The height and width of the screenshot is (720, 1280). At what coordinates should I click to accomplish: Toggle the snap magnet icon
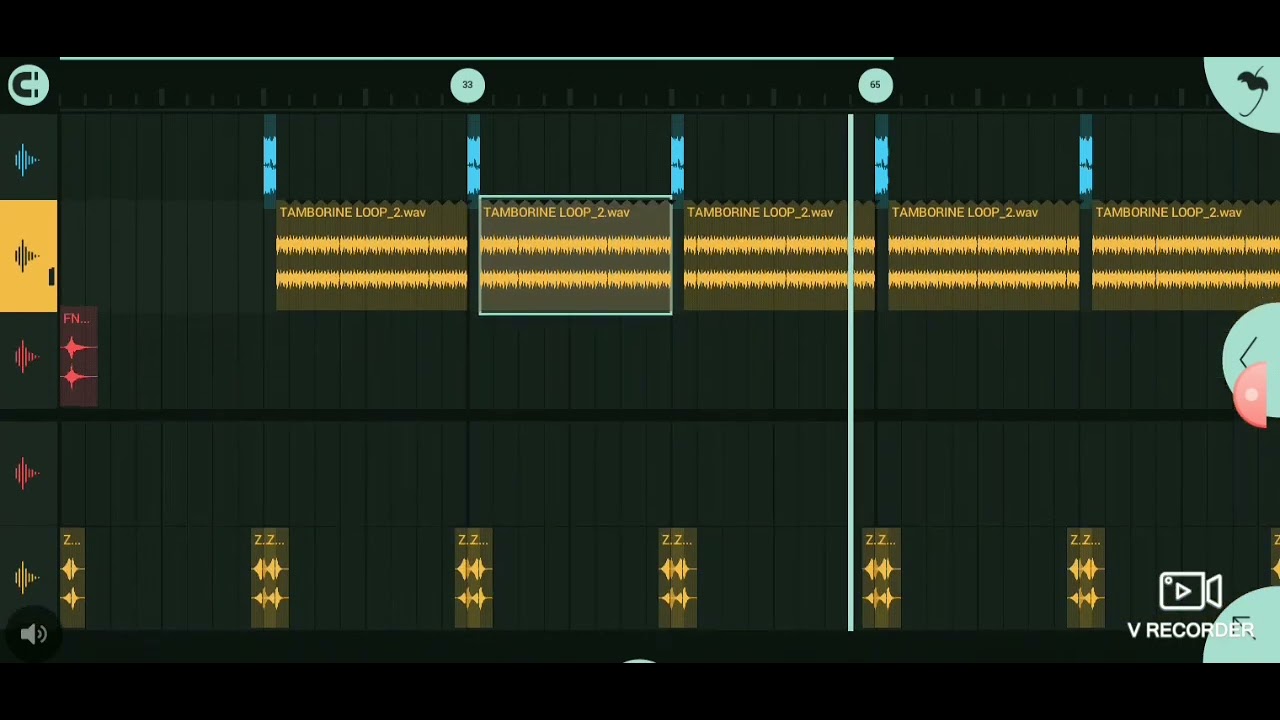[x=28, y=85]
